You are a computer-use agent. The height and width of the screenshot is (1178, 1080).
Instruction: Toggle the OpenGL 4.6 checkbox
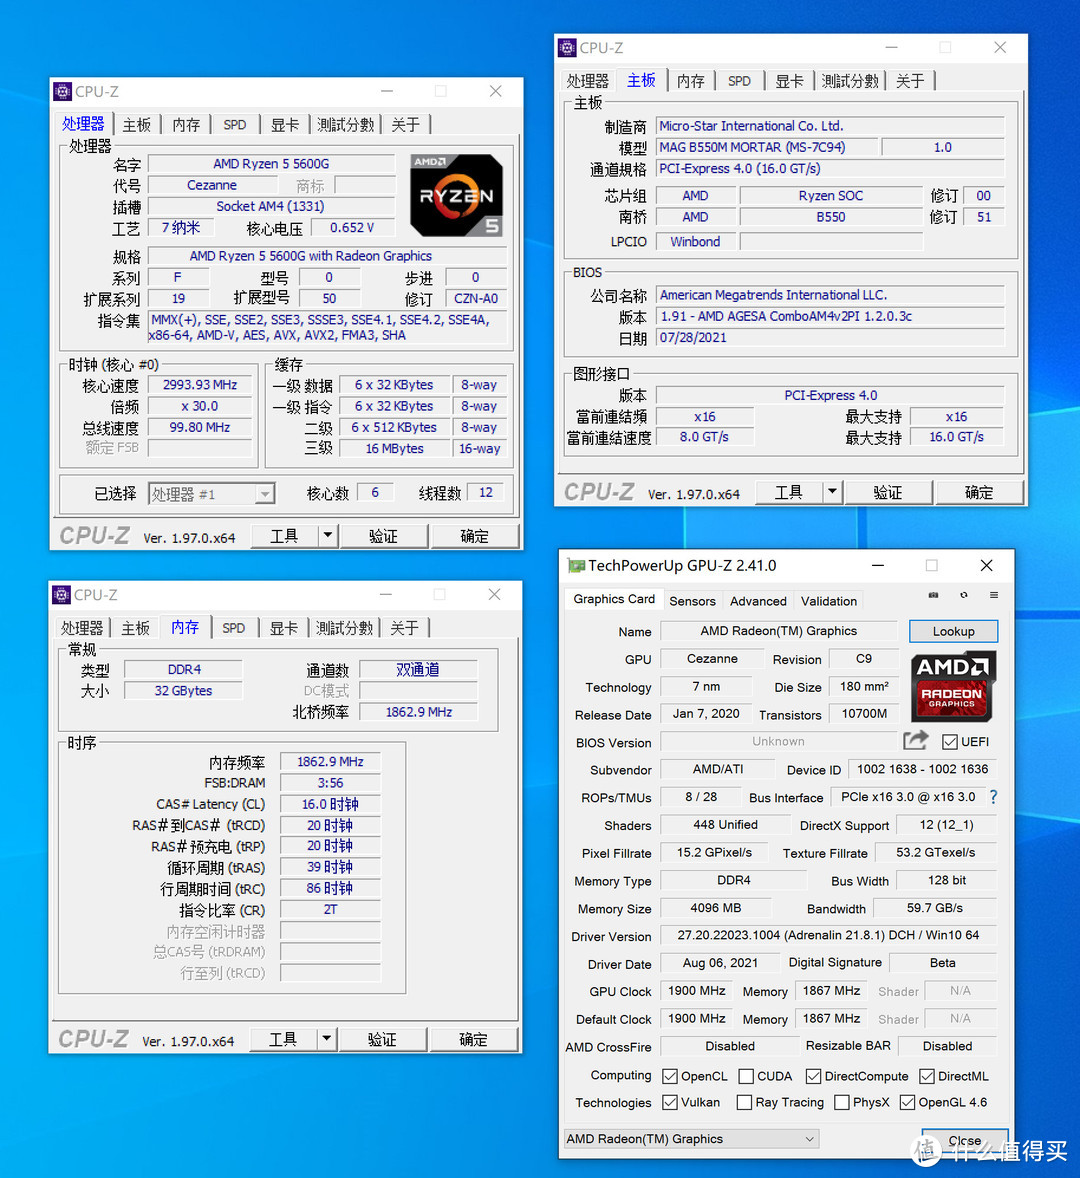907,1102
